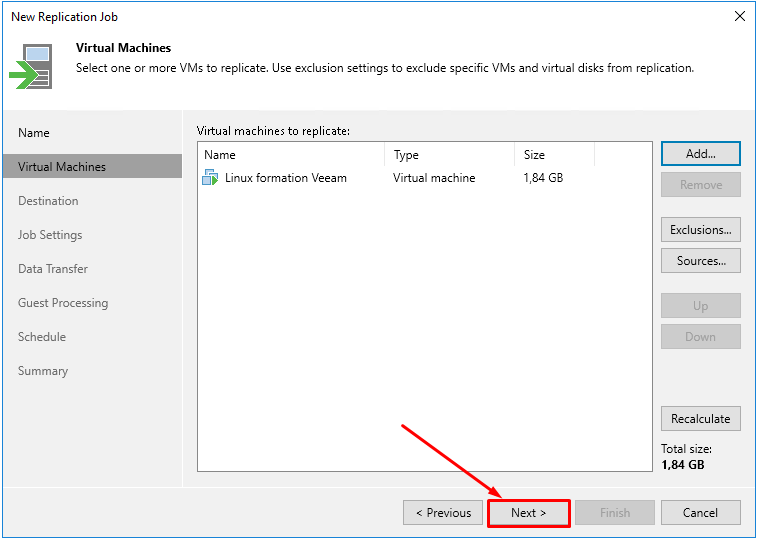Click the VM icon beside Linux formation Veeam
758x541 pixels.
(x=210, y=177)
